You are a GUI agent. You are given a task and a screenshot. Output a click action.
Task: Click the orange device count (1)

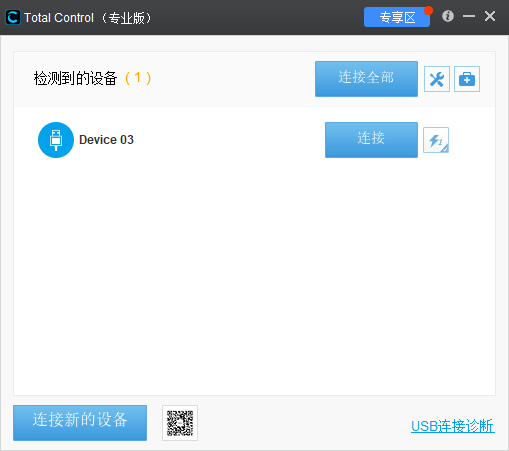(x=138, y=78)
